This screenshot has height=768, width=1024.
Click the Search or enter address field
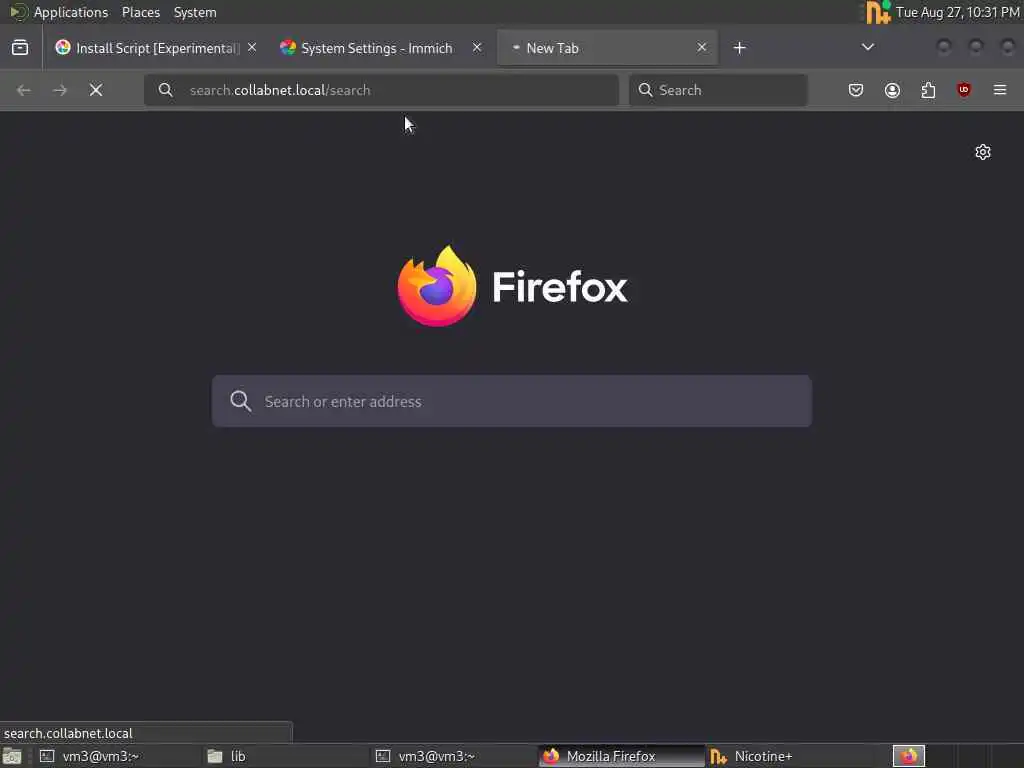512,401
